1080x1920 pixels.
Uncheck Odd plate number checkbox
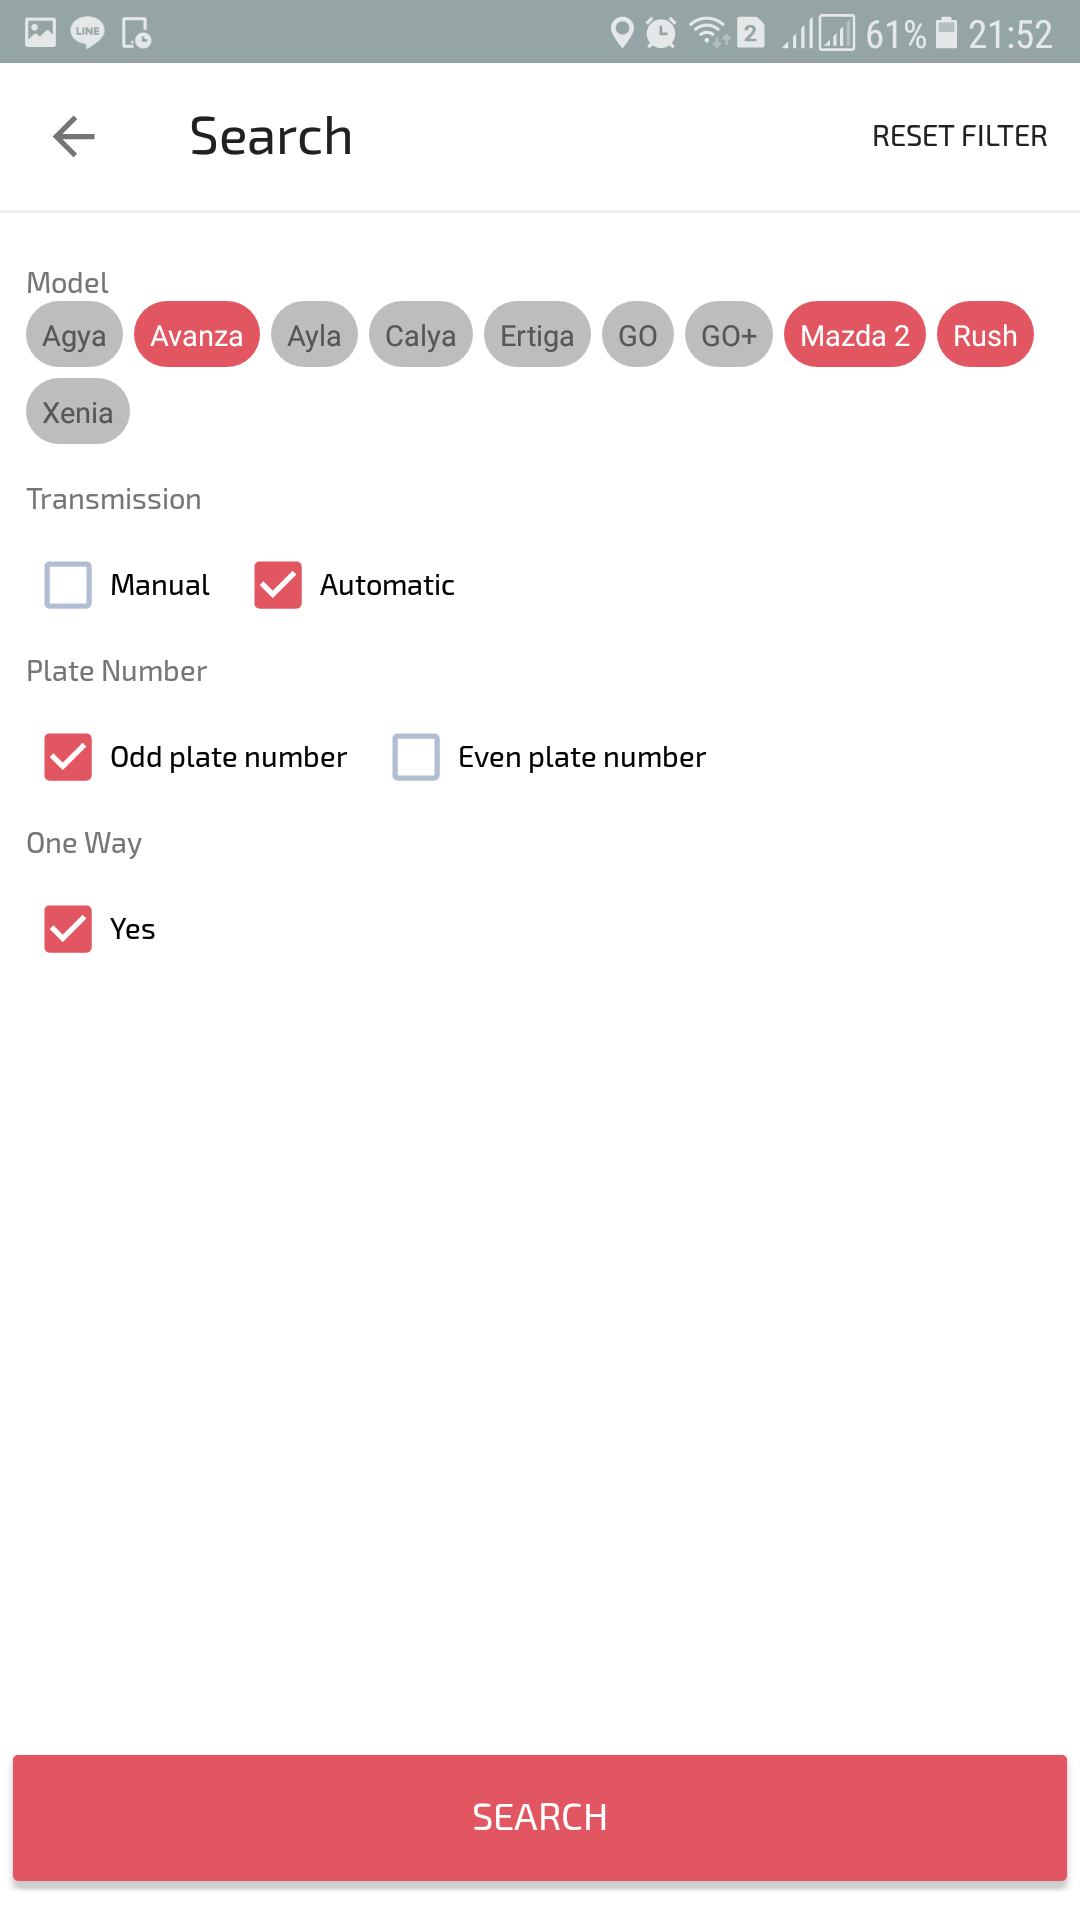click(x=68, y=757)
